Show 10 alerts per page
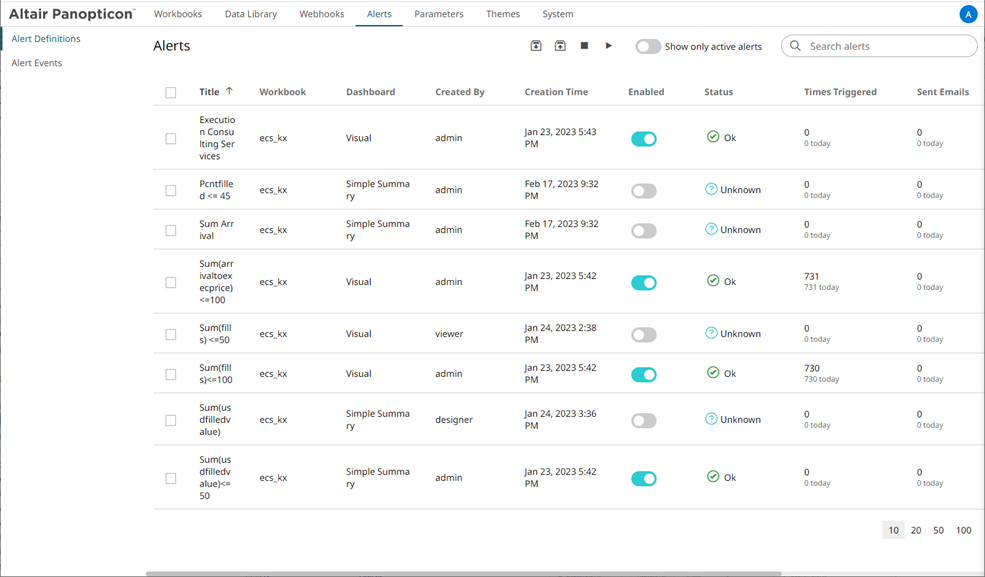 [x=893, y=530]
